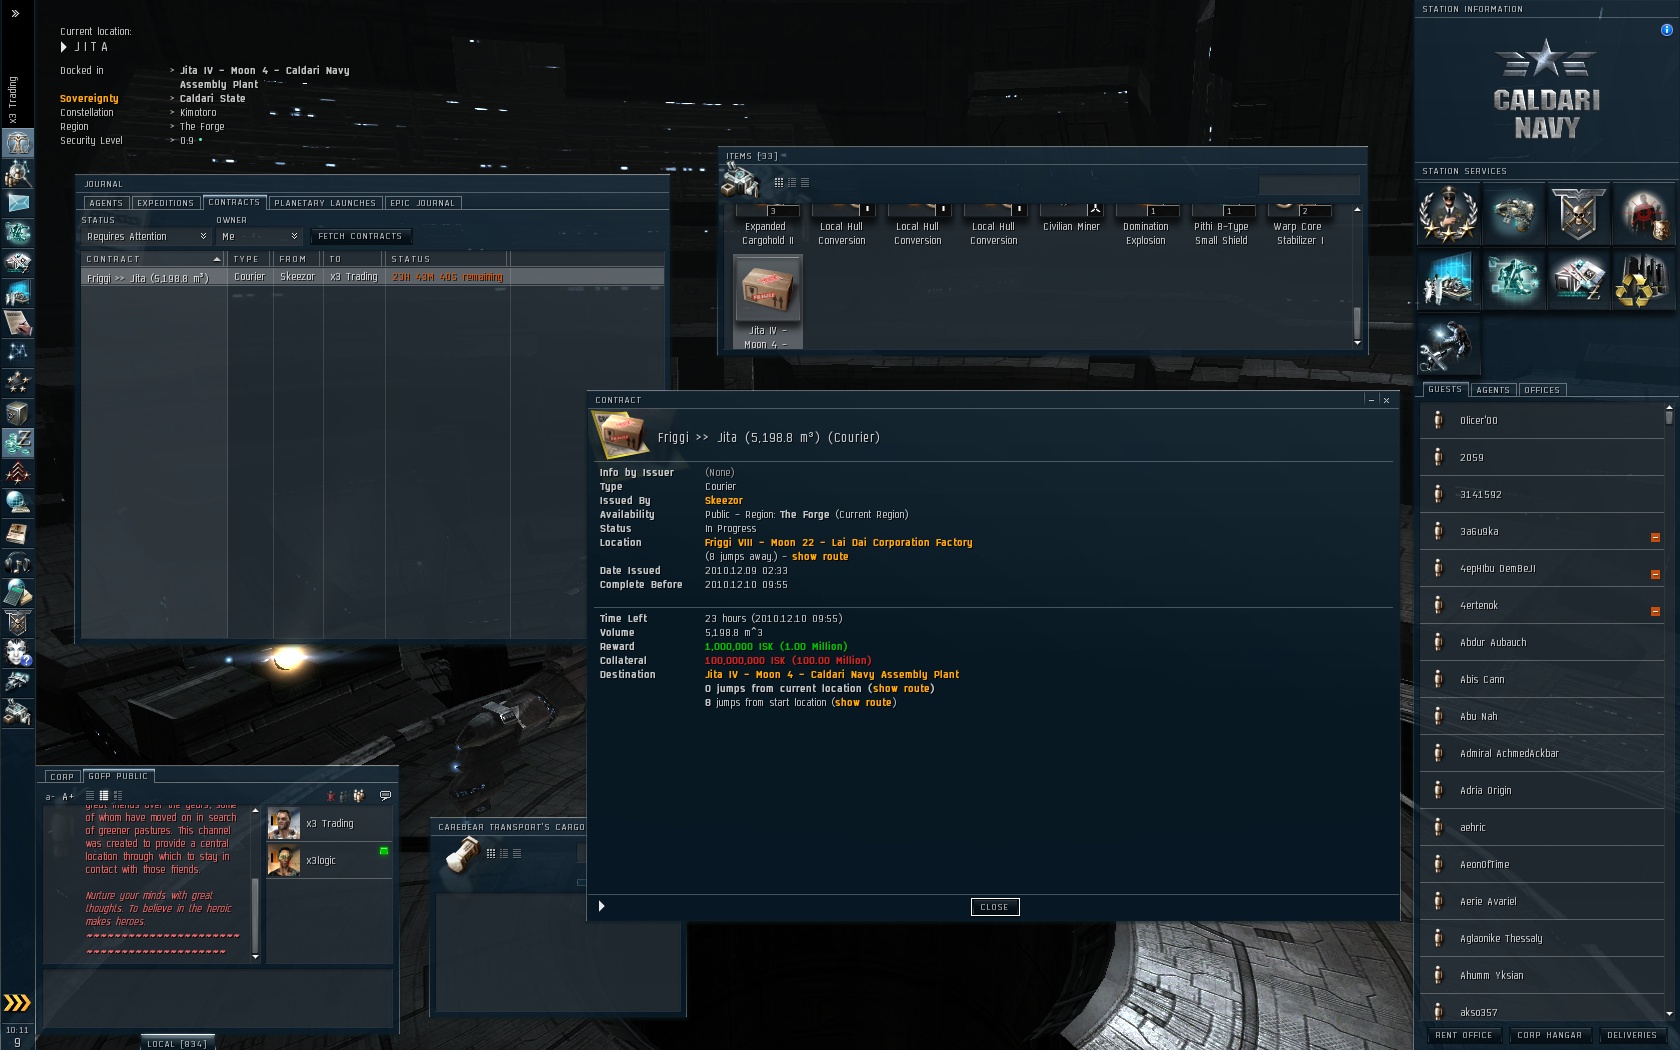This screenshot has height=1050, width=1680.
Task: Open the officer station service icon
Action: [1448, 214]
